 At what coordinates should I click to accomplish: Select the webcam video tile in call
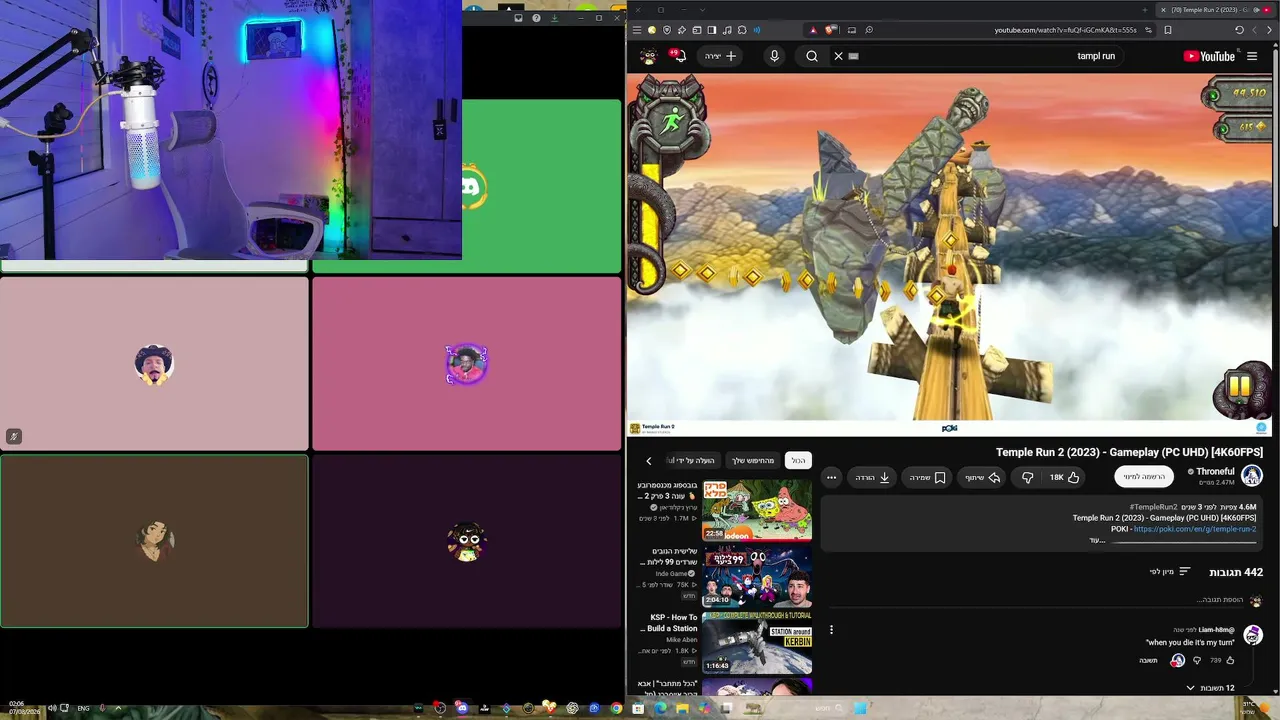coord(231,130)
